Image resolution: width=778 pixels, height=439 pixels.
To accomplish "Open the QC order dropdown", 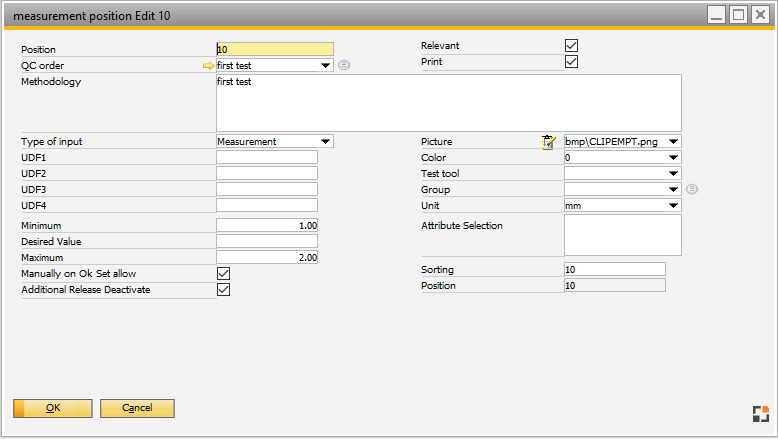I will click(x=325, y=66).
